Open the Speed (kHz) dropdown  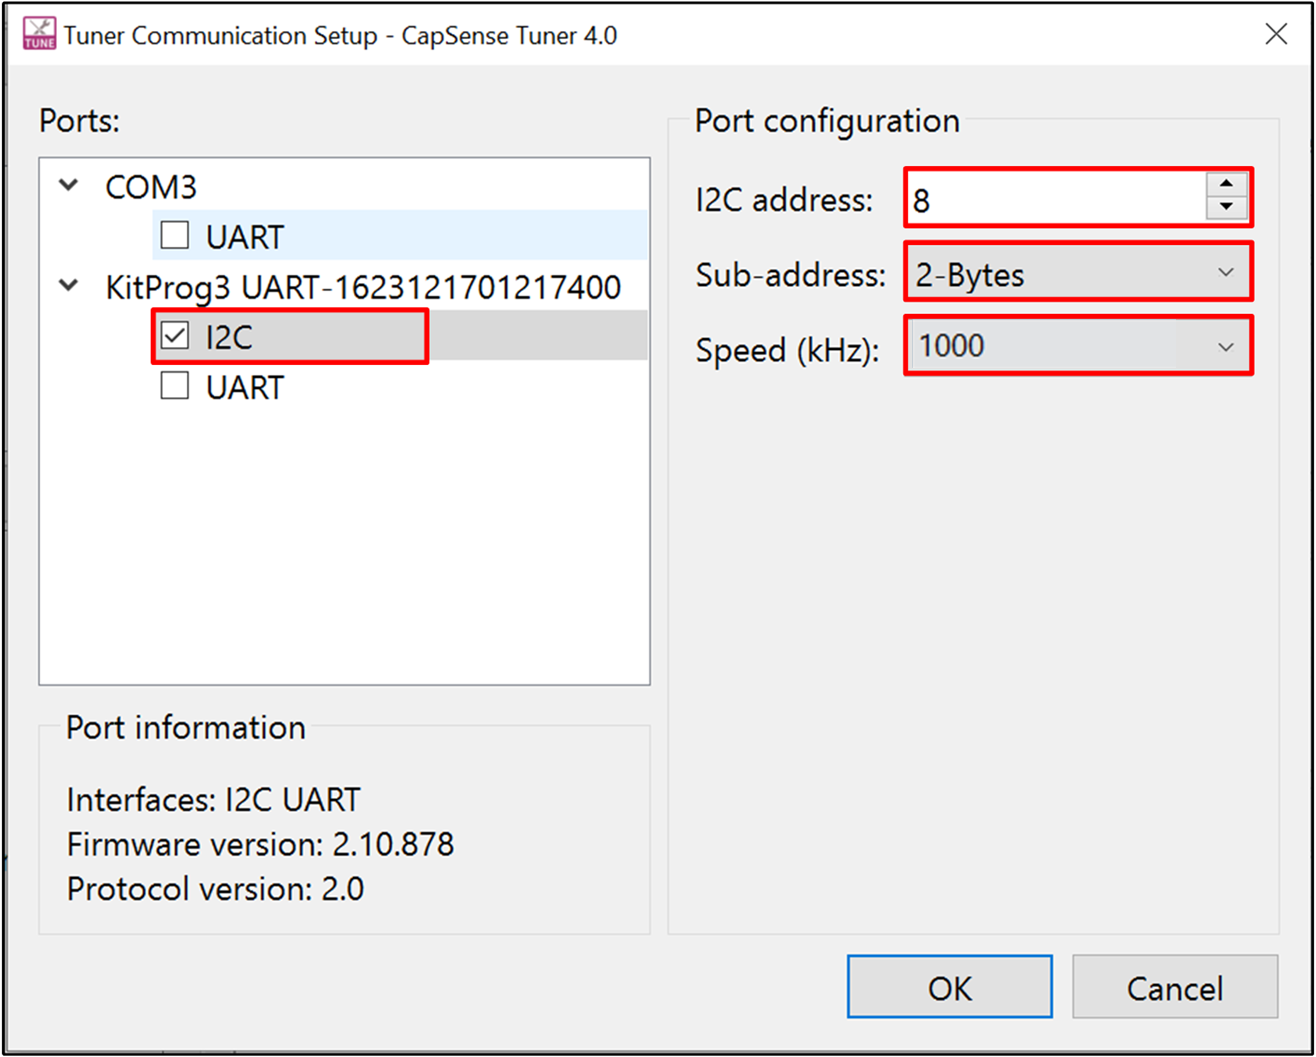[x=1078, y=347]
